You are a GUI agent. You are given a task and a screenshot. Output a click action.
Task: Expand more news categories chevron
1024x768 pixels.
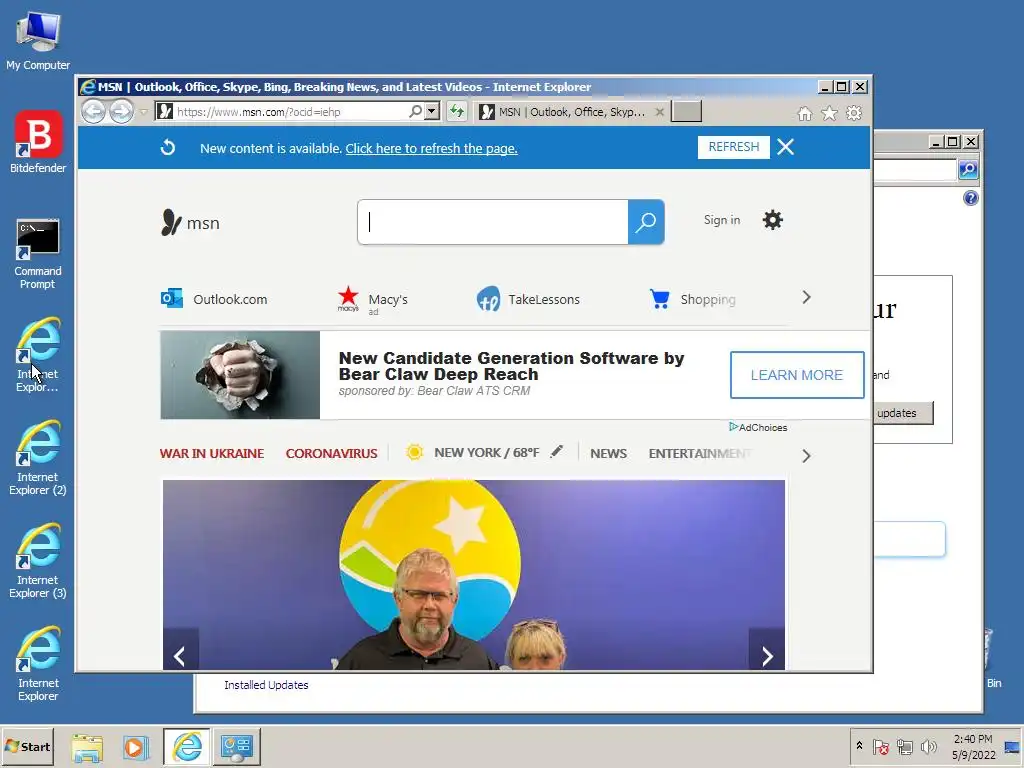(x=807, y=456)
